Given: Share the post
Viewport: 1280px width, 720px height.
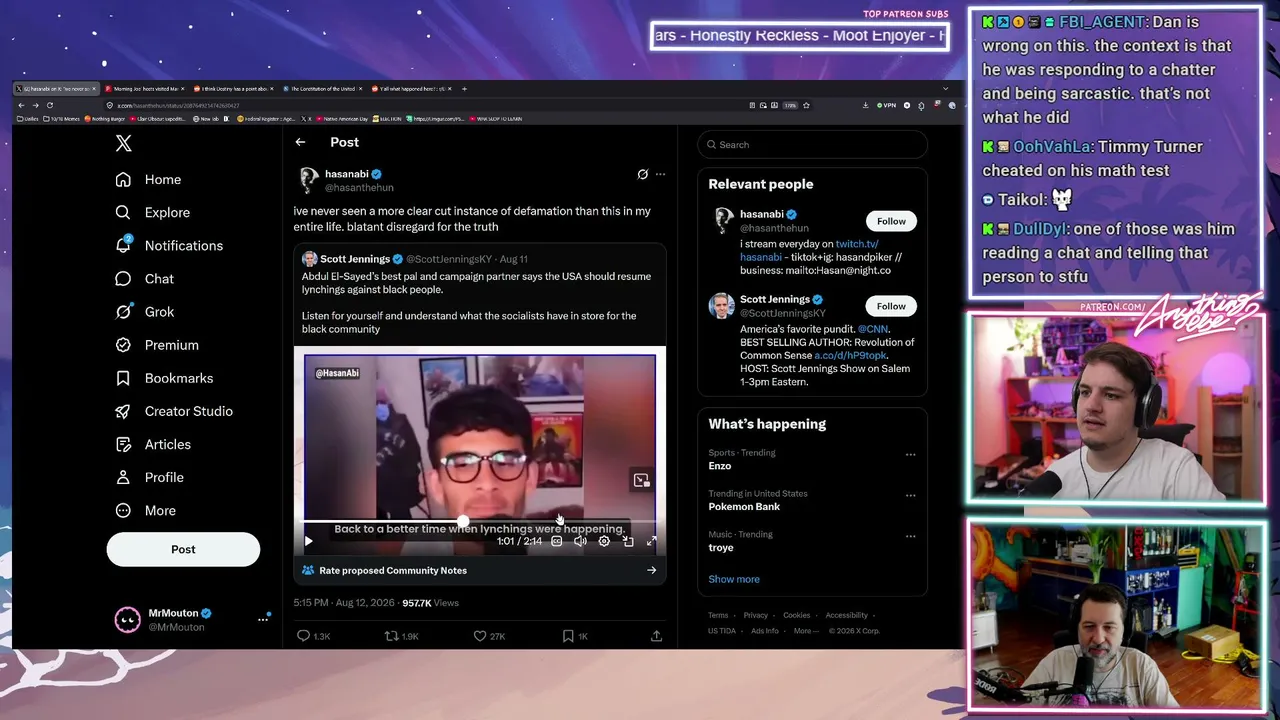Looking at the screenshot, I should point(656,635).
